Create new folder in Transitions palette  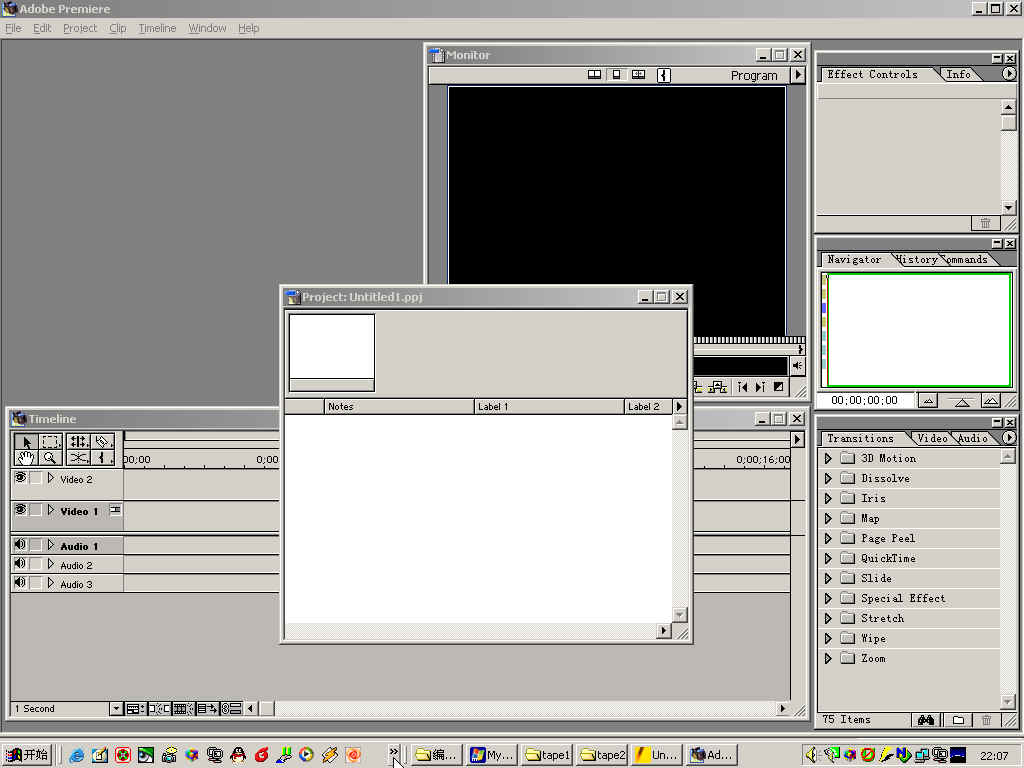click(x=958, y=720)
